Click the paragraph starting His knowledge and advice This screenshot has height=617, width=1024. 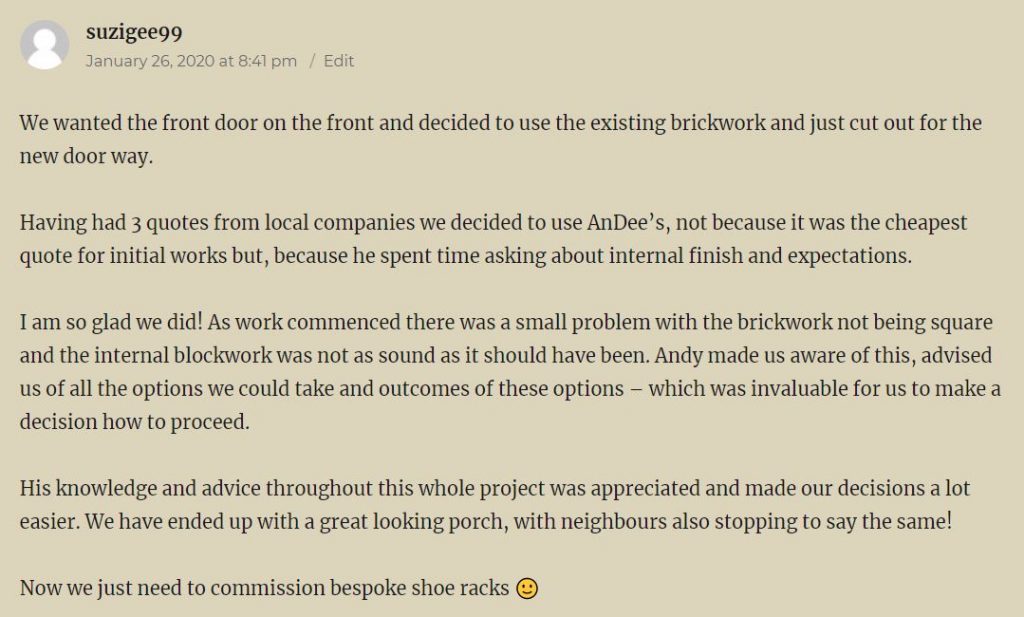click(x=495, y=505)
